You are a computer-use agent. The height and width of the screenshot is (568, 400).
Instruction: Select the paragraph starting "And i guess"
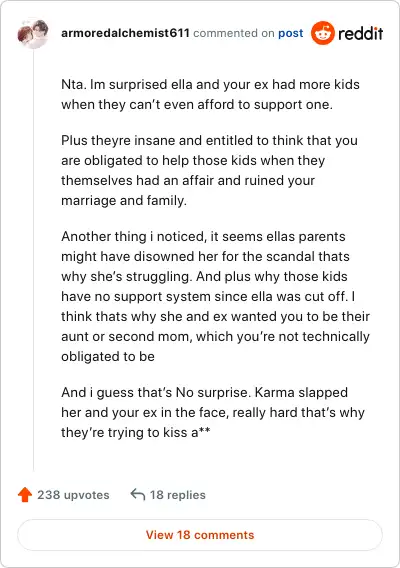pos(213,412)
